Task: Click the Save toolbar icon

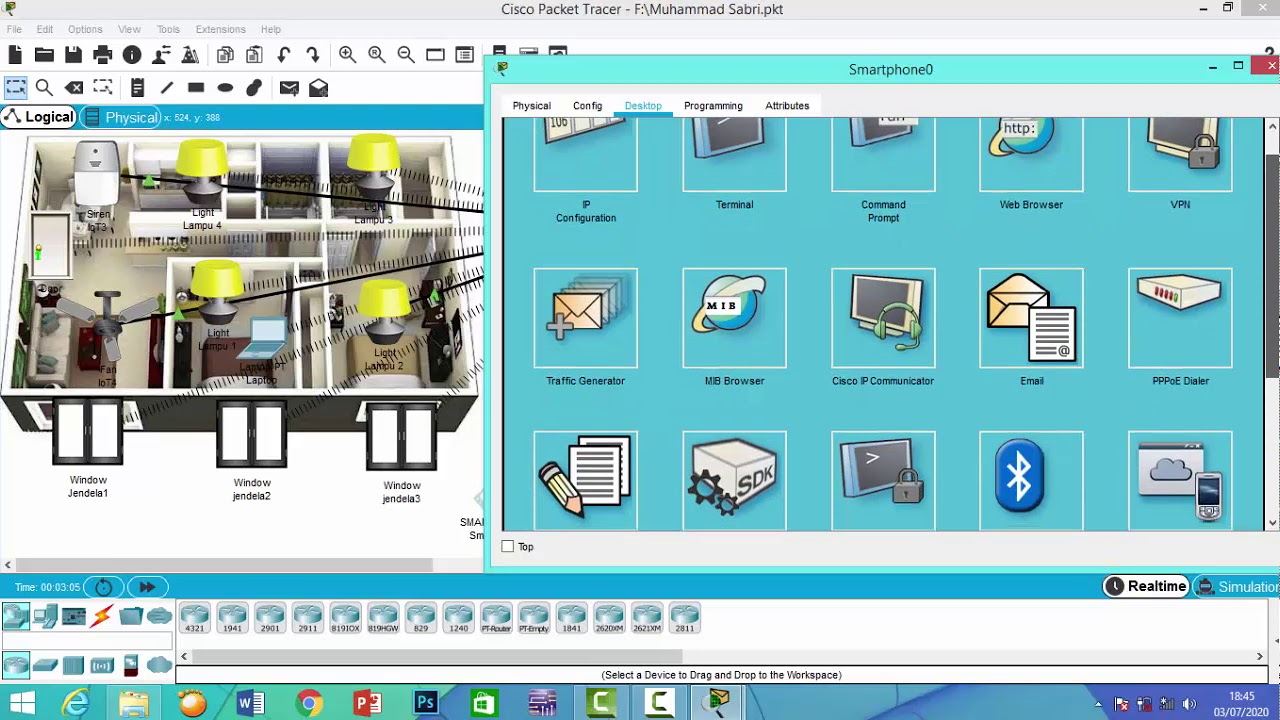Action: coord(73,55)
